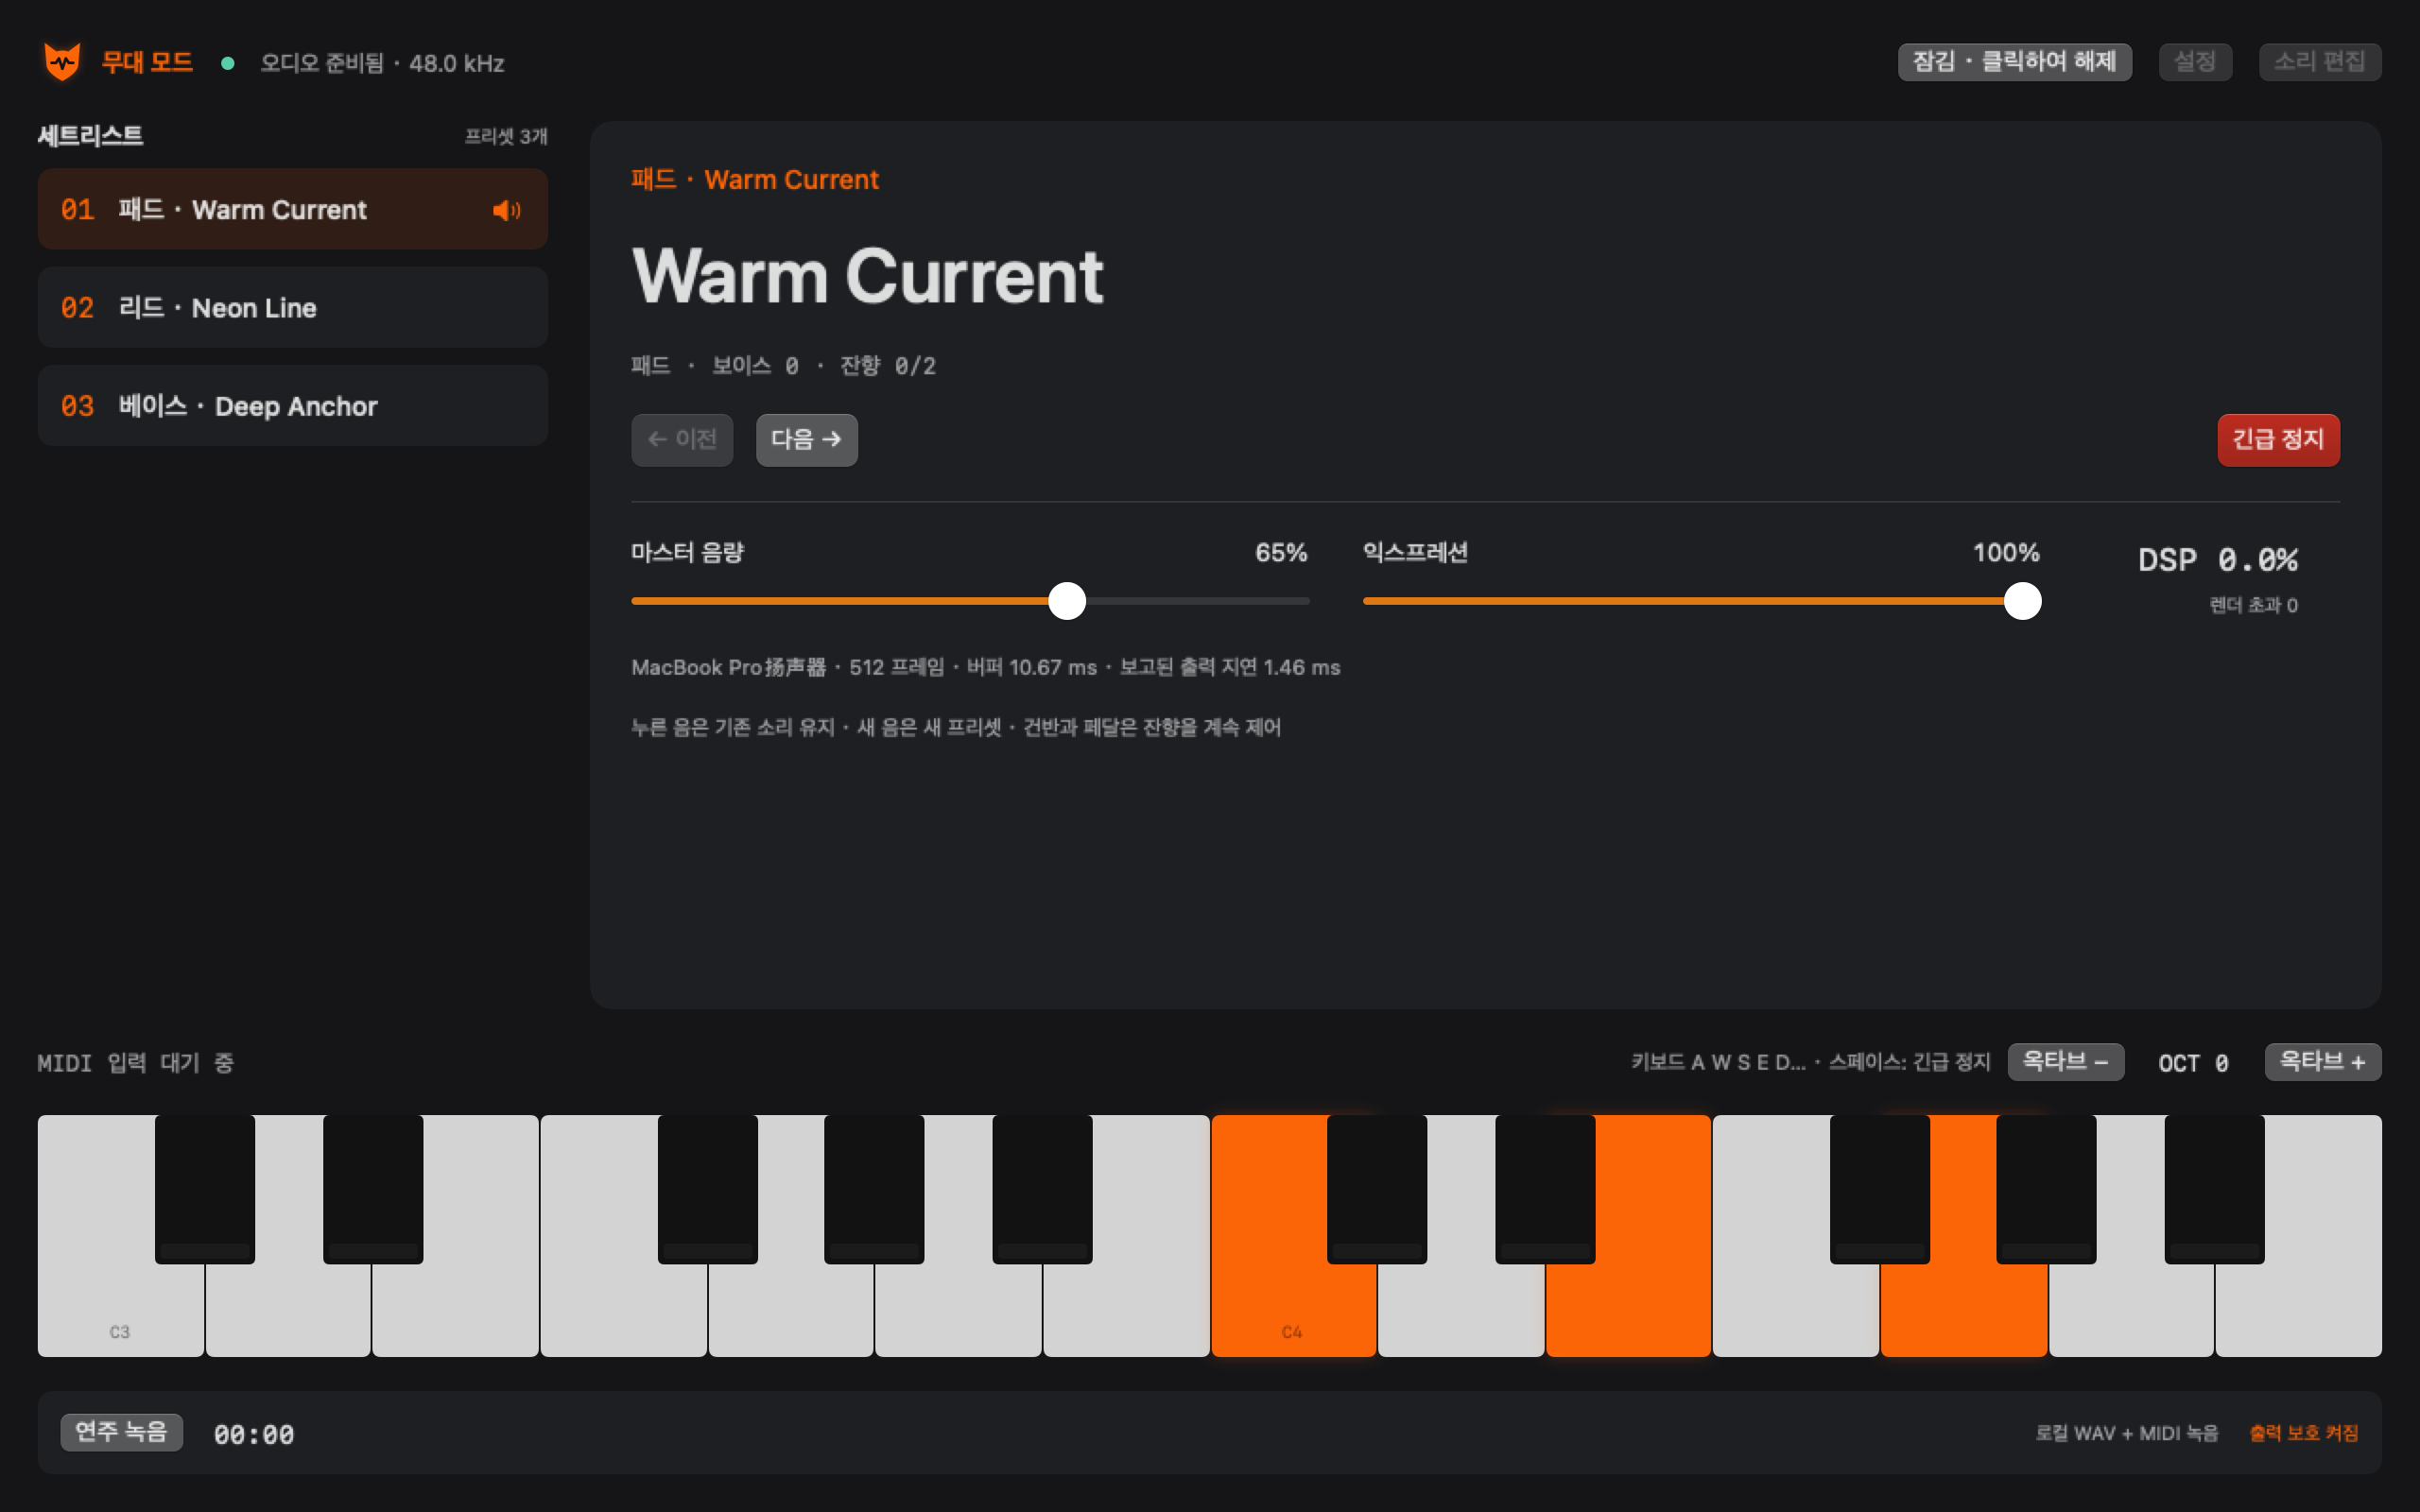The height and width of the screenshot is (1512, 2420).
Task: Click the orange fox app logo
Action: click(62, 62)
